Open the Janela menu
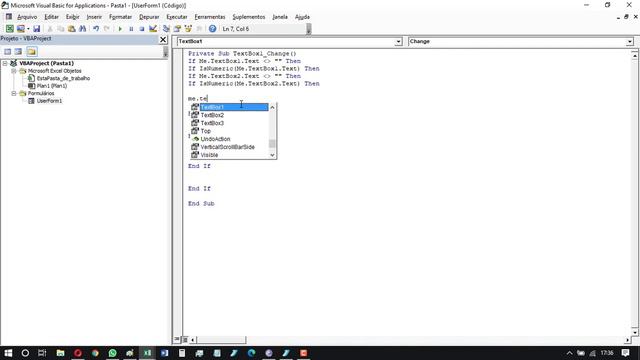This screenshot has width=640, height=360. click(x=280, y=17)
